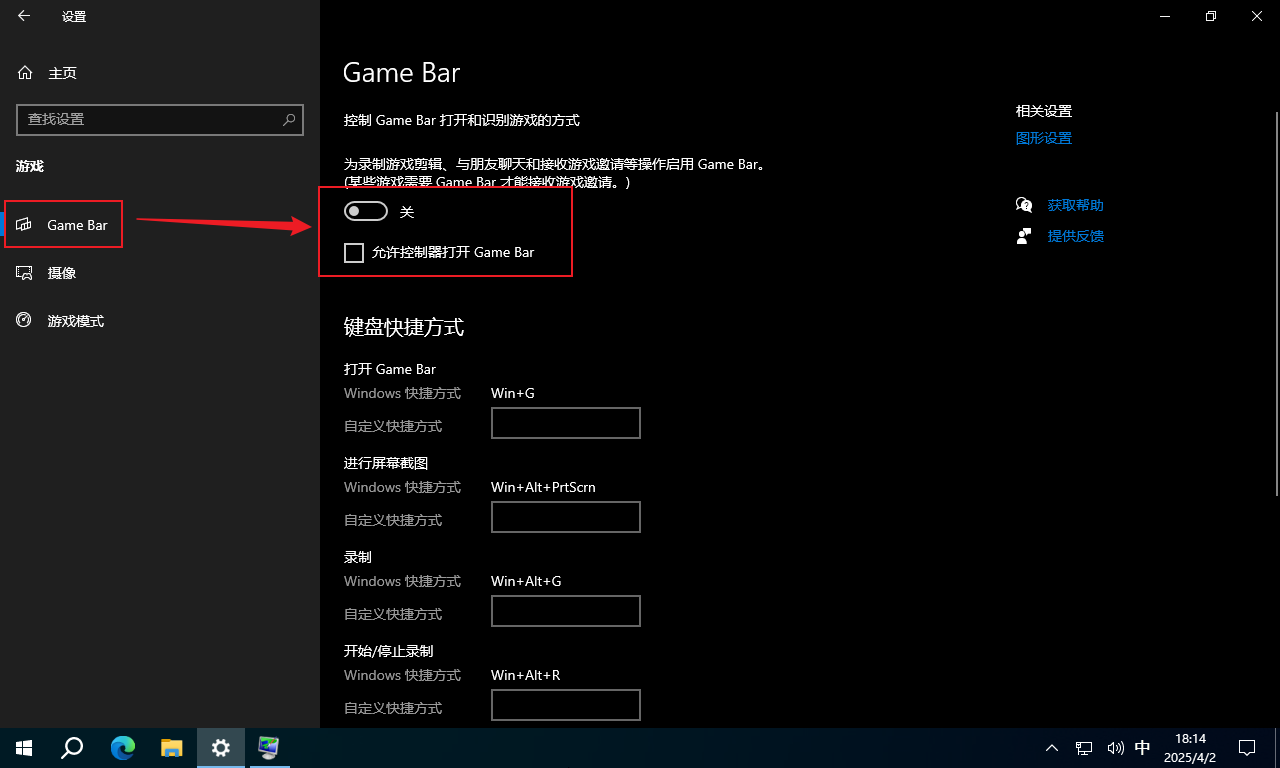Open the 摄像 sidebar item

tap(160, 273)
